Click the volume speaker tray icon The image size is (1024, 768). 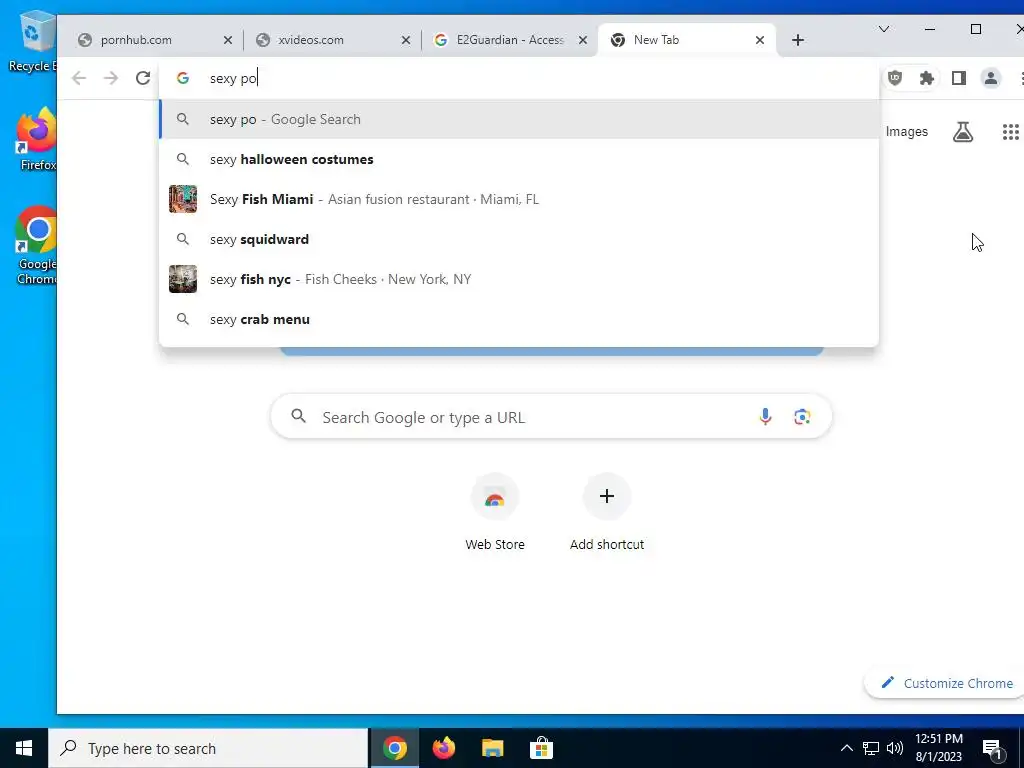(895, 748)
